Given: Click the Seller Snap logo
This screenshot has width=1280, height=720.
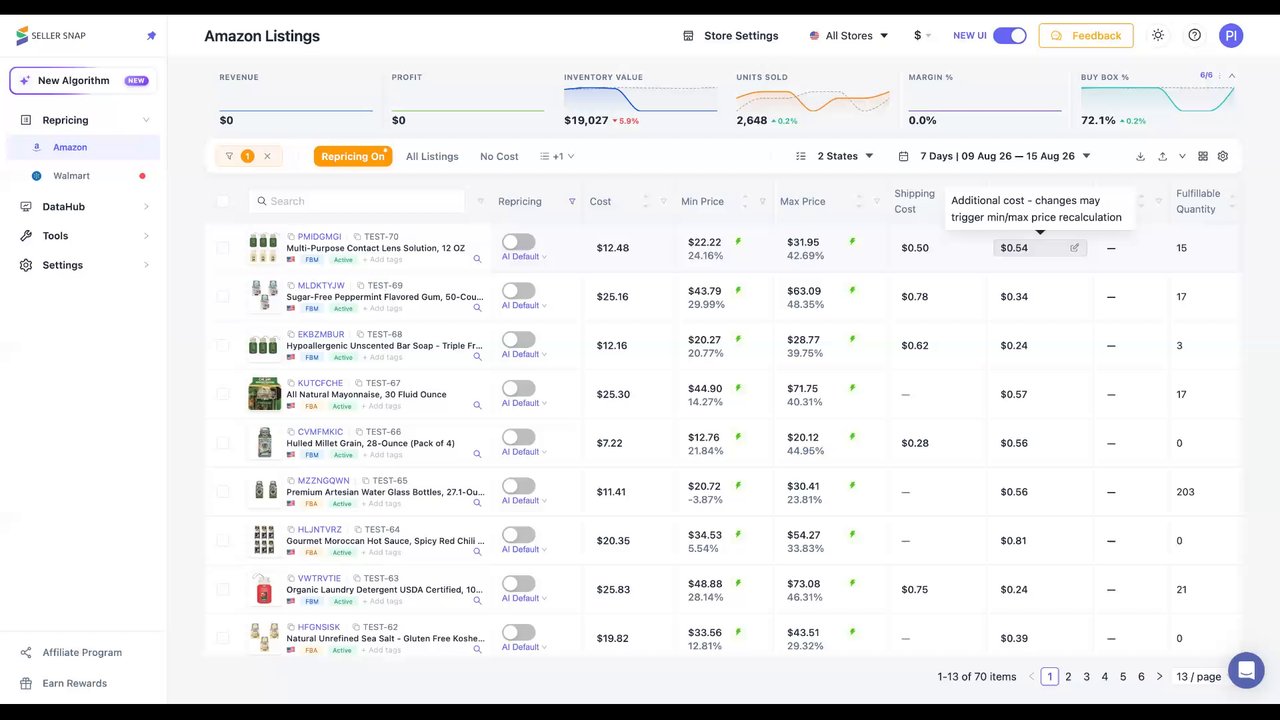Looking at the screenshot, I should point(51,36).
